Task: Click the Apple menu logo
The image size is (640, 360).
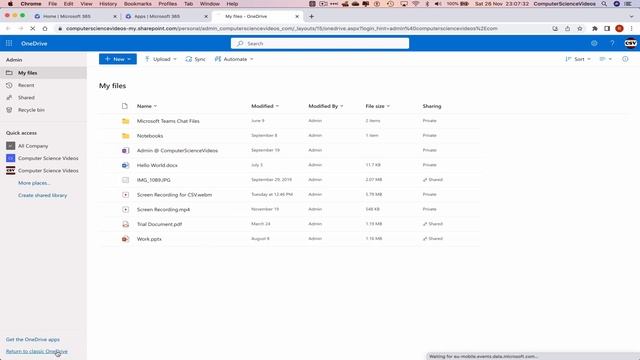Action: (10, 4)
